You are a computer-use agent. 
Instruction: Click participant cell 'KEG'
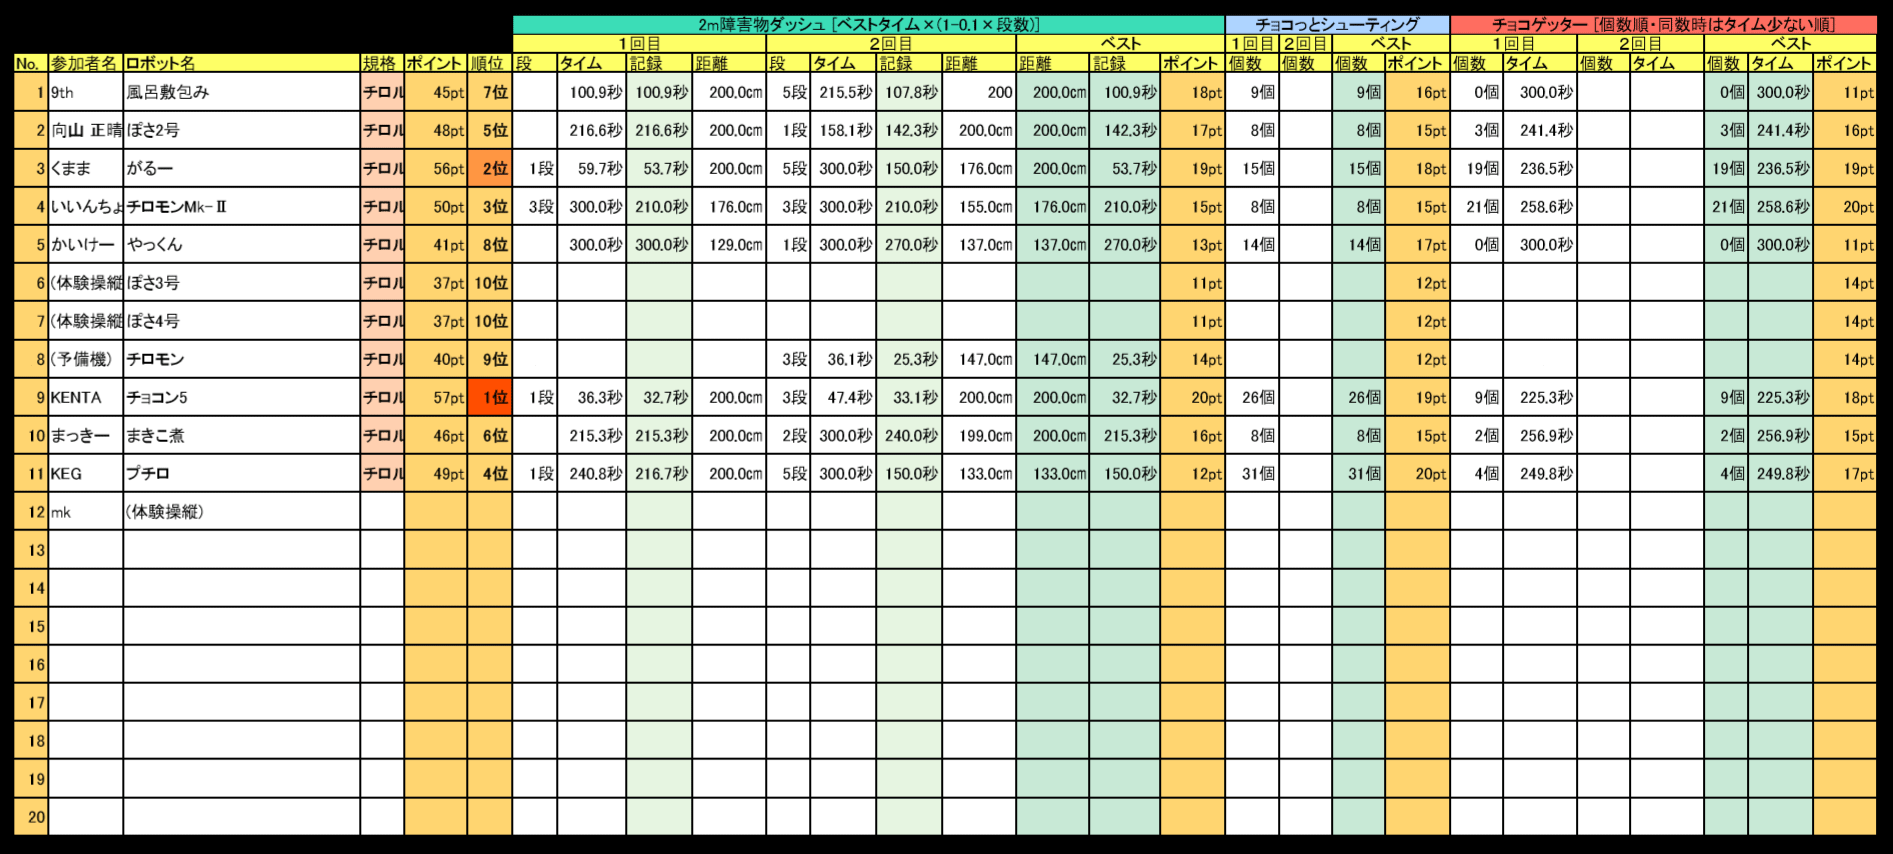(86, 473)
